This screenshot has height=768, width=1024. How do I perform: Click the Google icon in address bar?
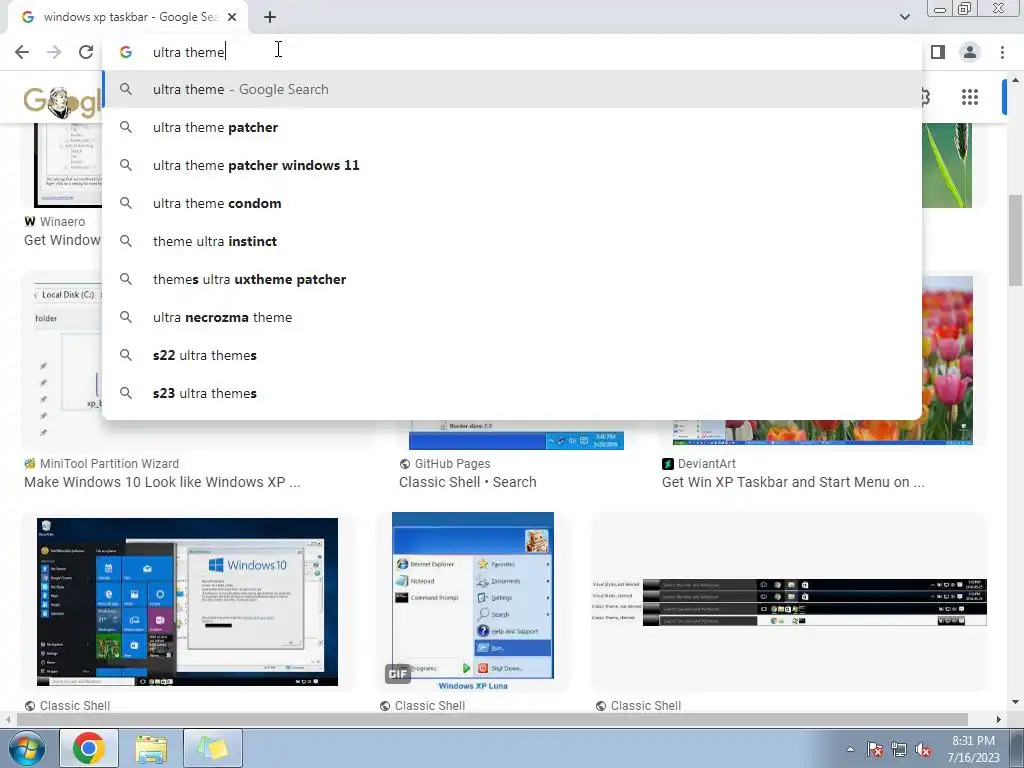click(x=126, y=52)
